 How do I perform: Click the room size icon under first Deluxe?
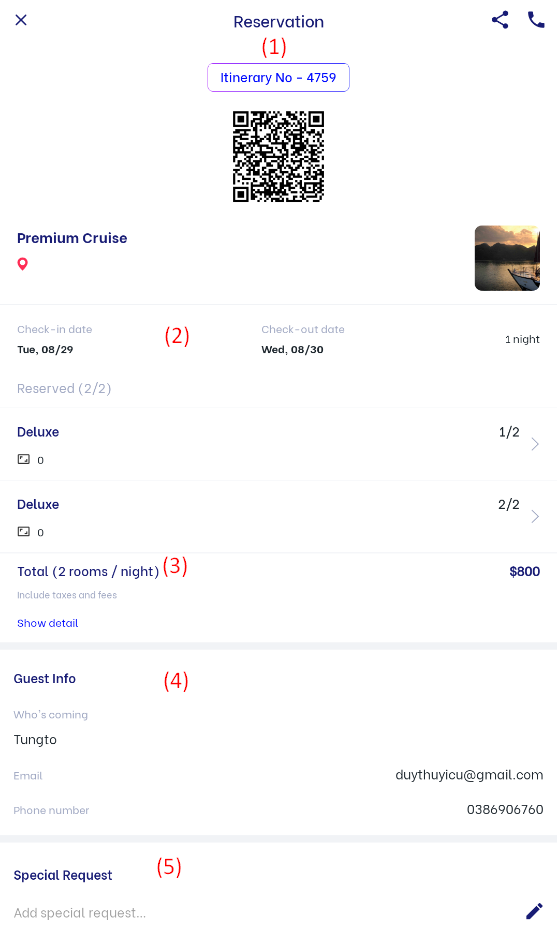click(23, 459)
